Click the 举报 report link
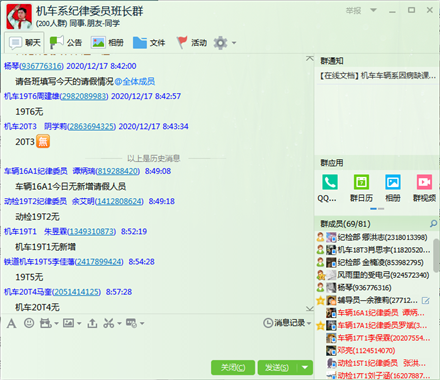The width and height of the screenshot is (440, 380). [353, 11]
